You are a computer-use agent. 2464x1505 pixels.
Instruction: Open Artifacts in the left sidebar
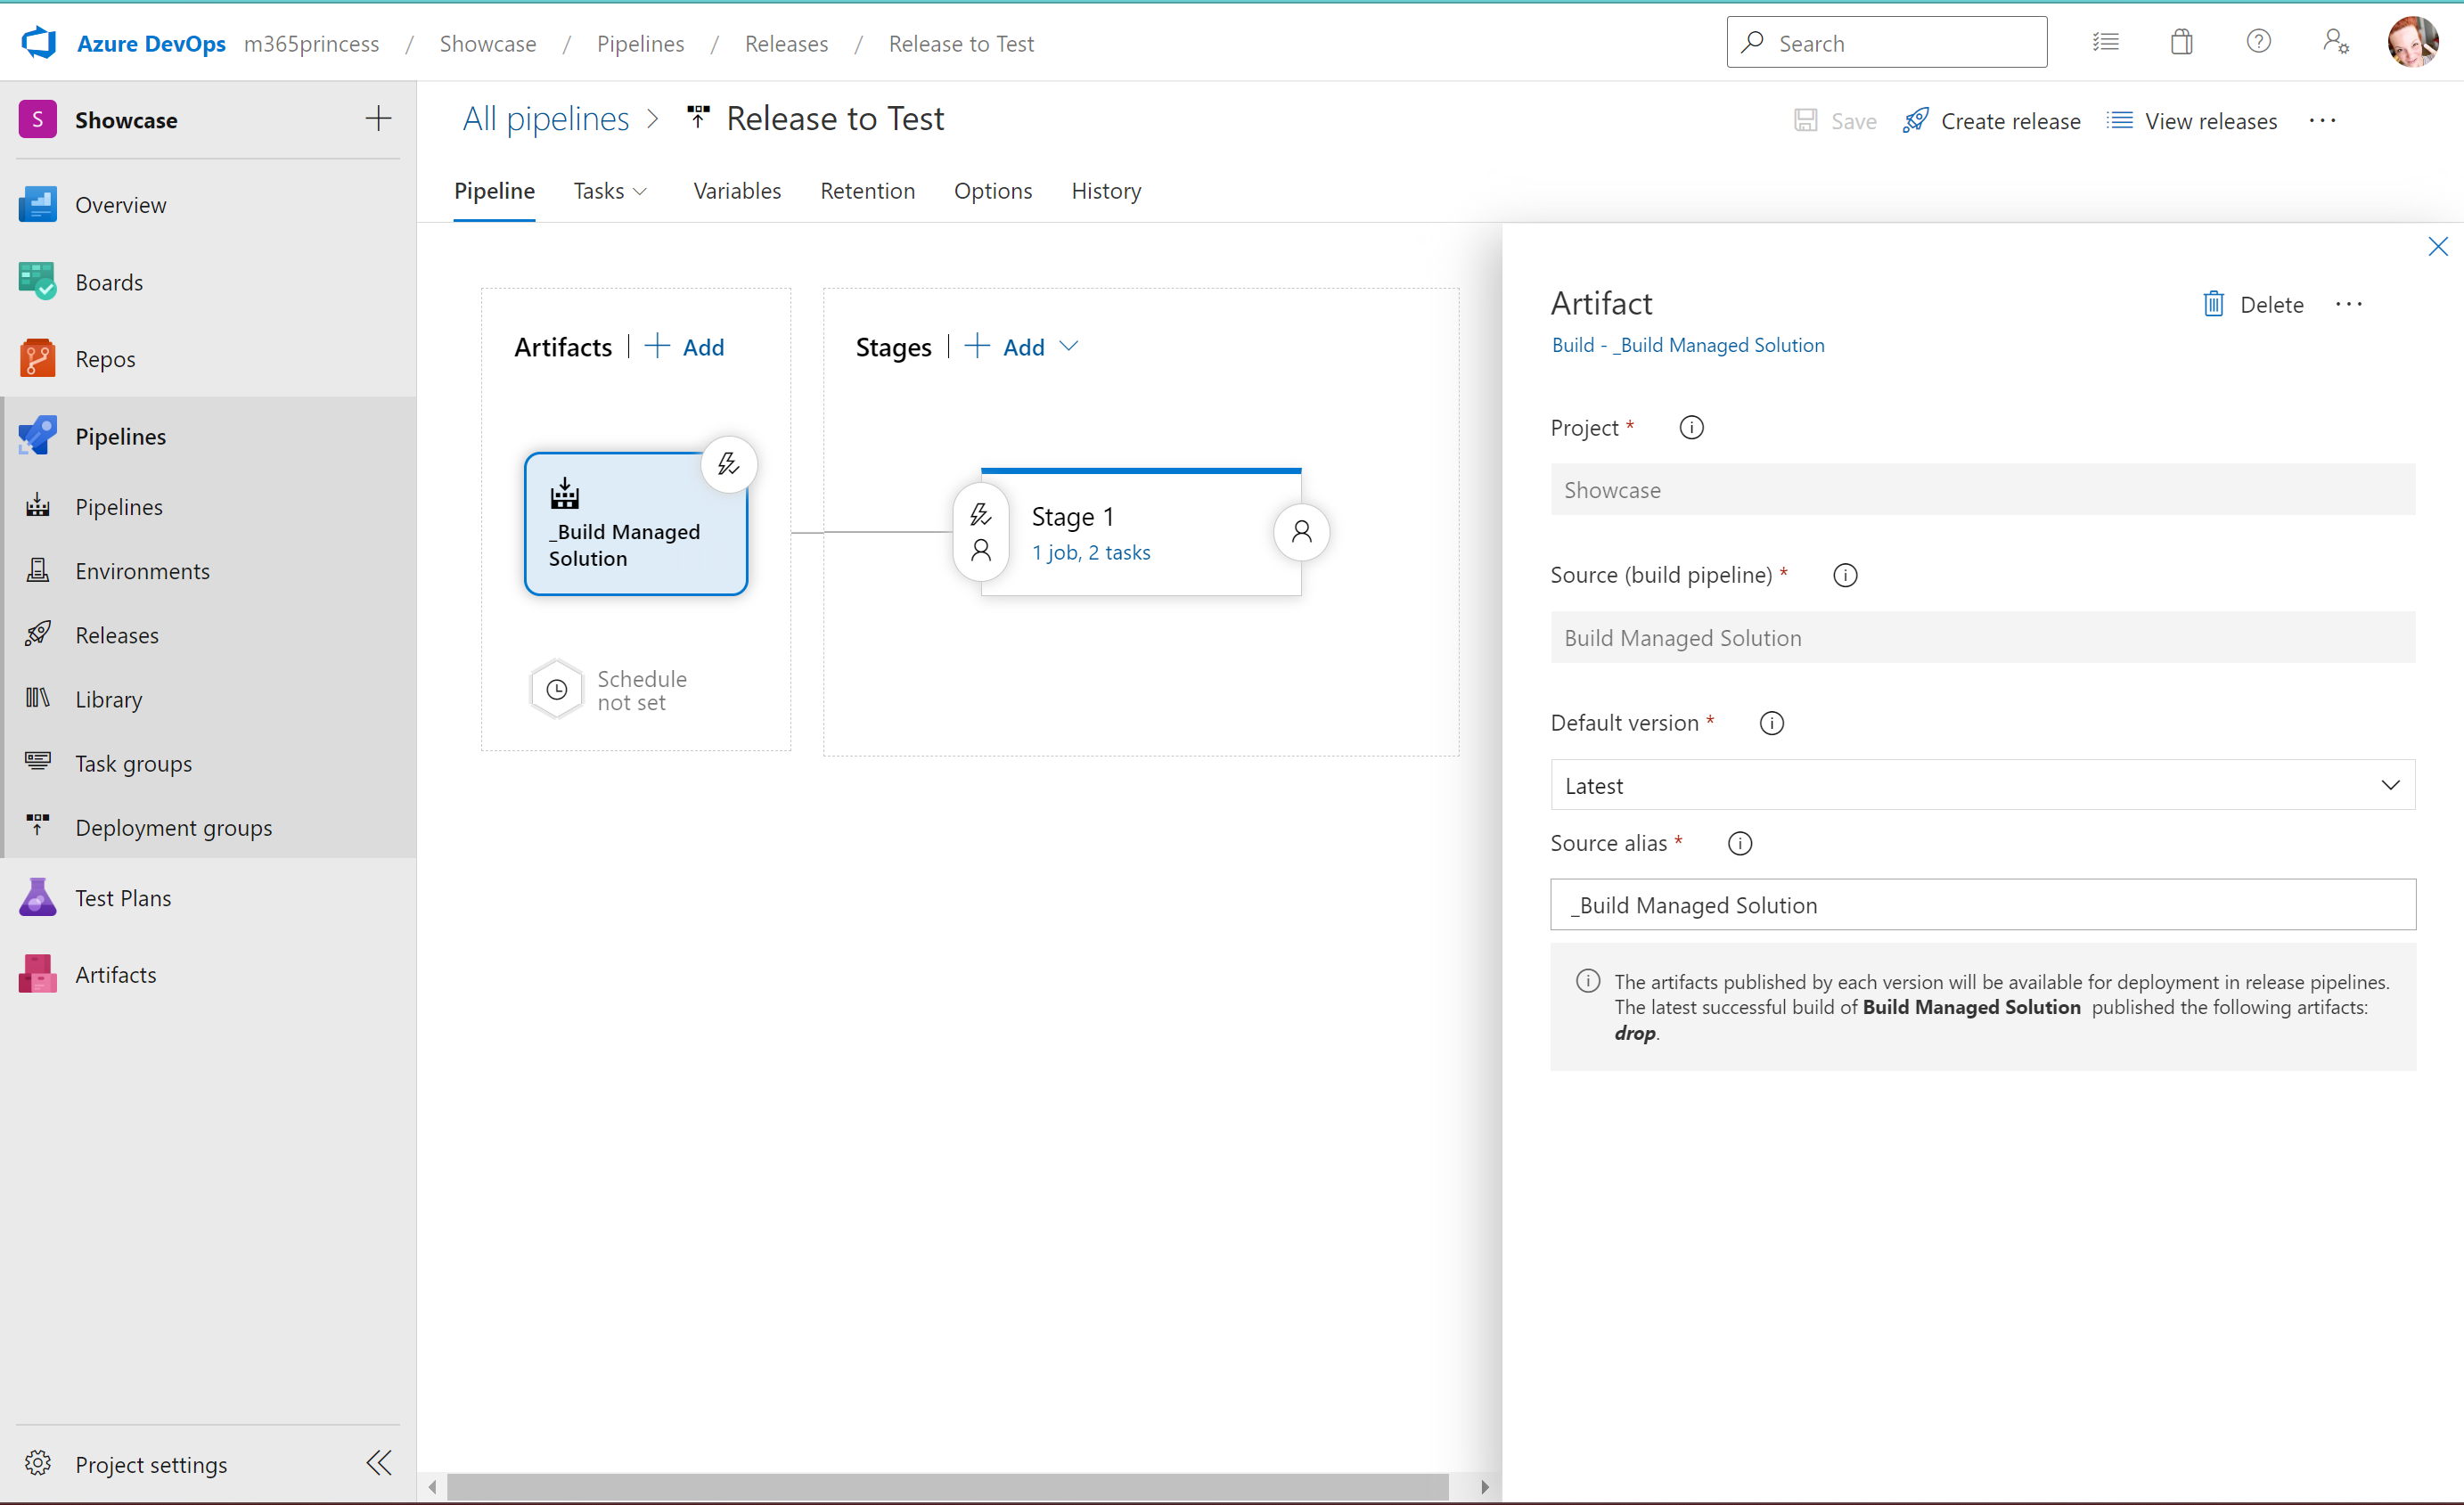click(208, 975)
